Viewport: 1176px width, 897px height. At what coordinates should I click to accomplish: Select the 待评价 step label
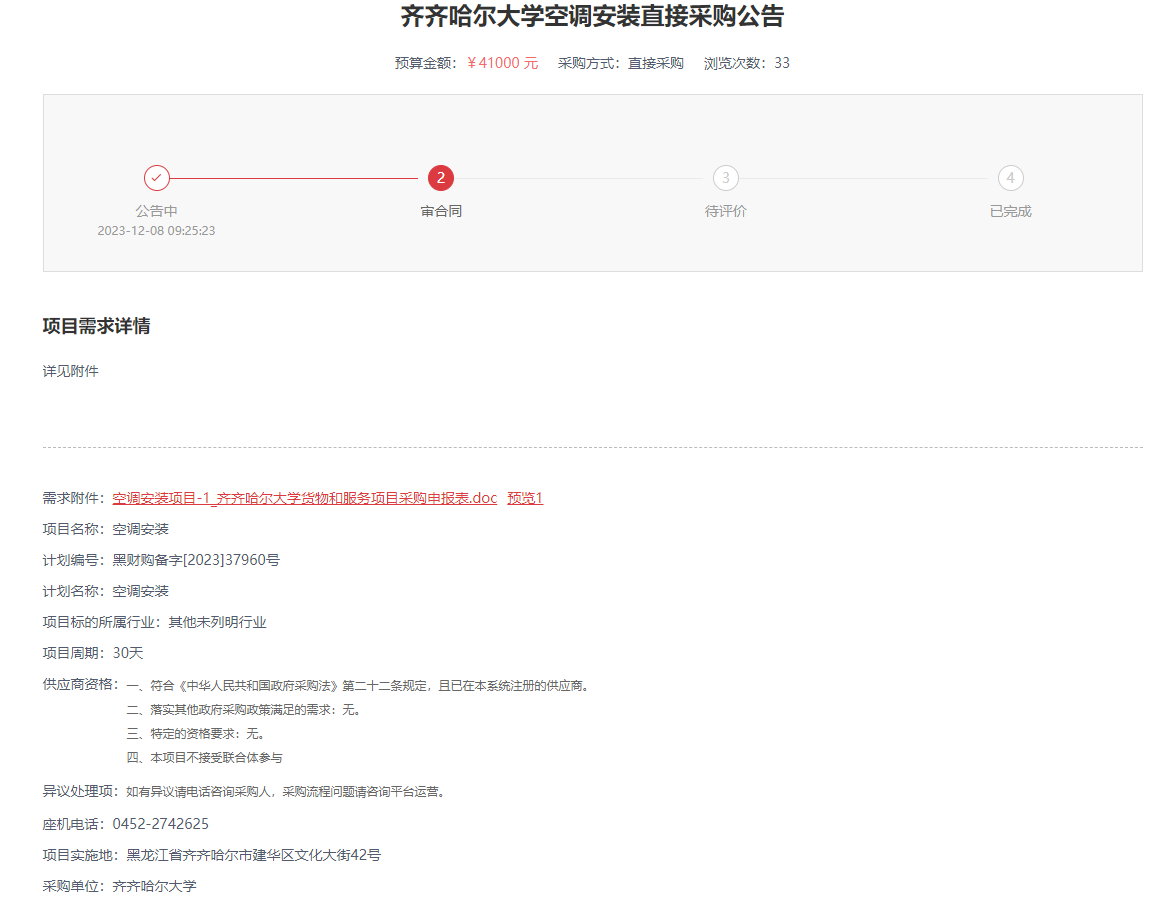726,211
